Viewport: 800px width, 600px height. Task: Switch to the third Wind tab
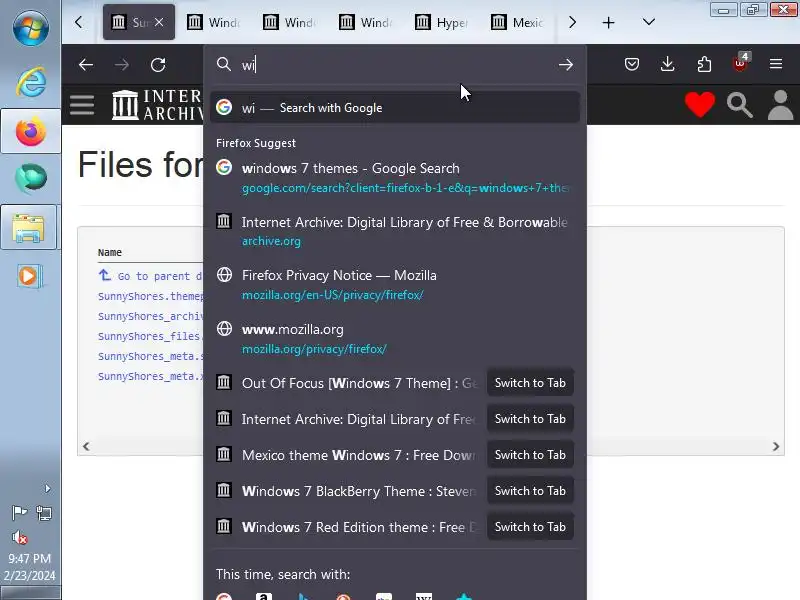(x=365, y=22)
